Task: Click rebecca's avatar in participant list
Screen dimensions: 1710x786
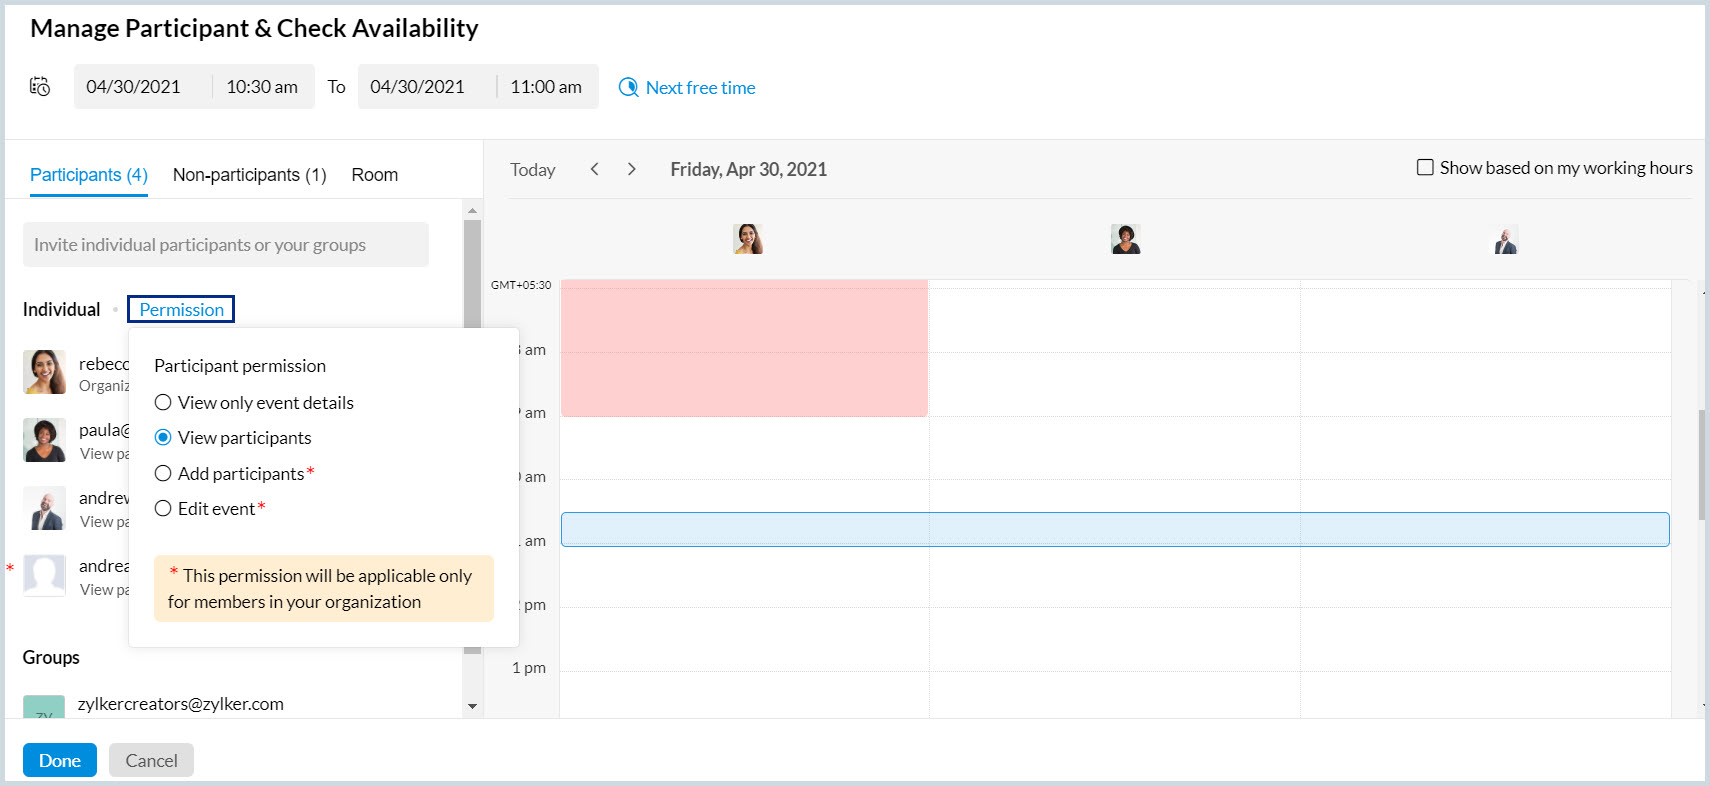Action: (x=45, y=372)
